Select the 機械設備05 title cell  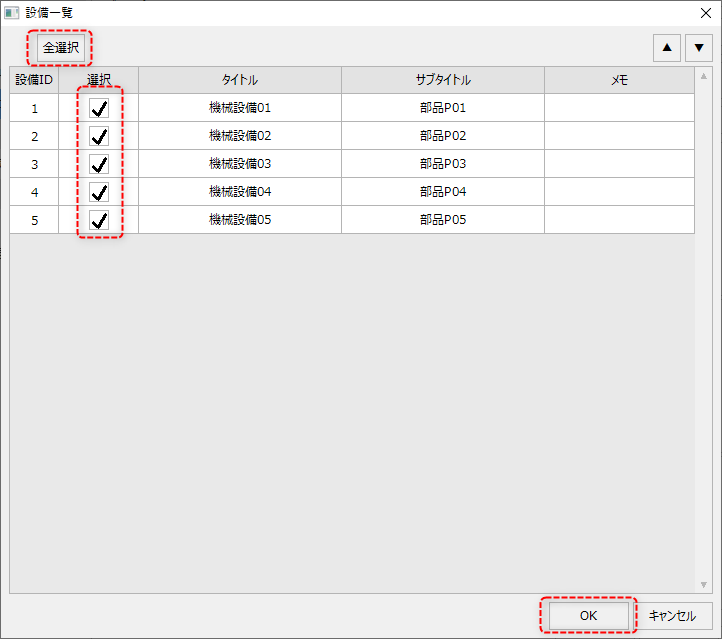(x=240, y=220)
